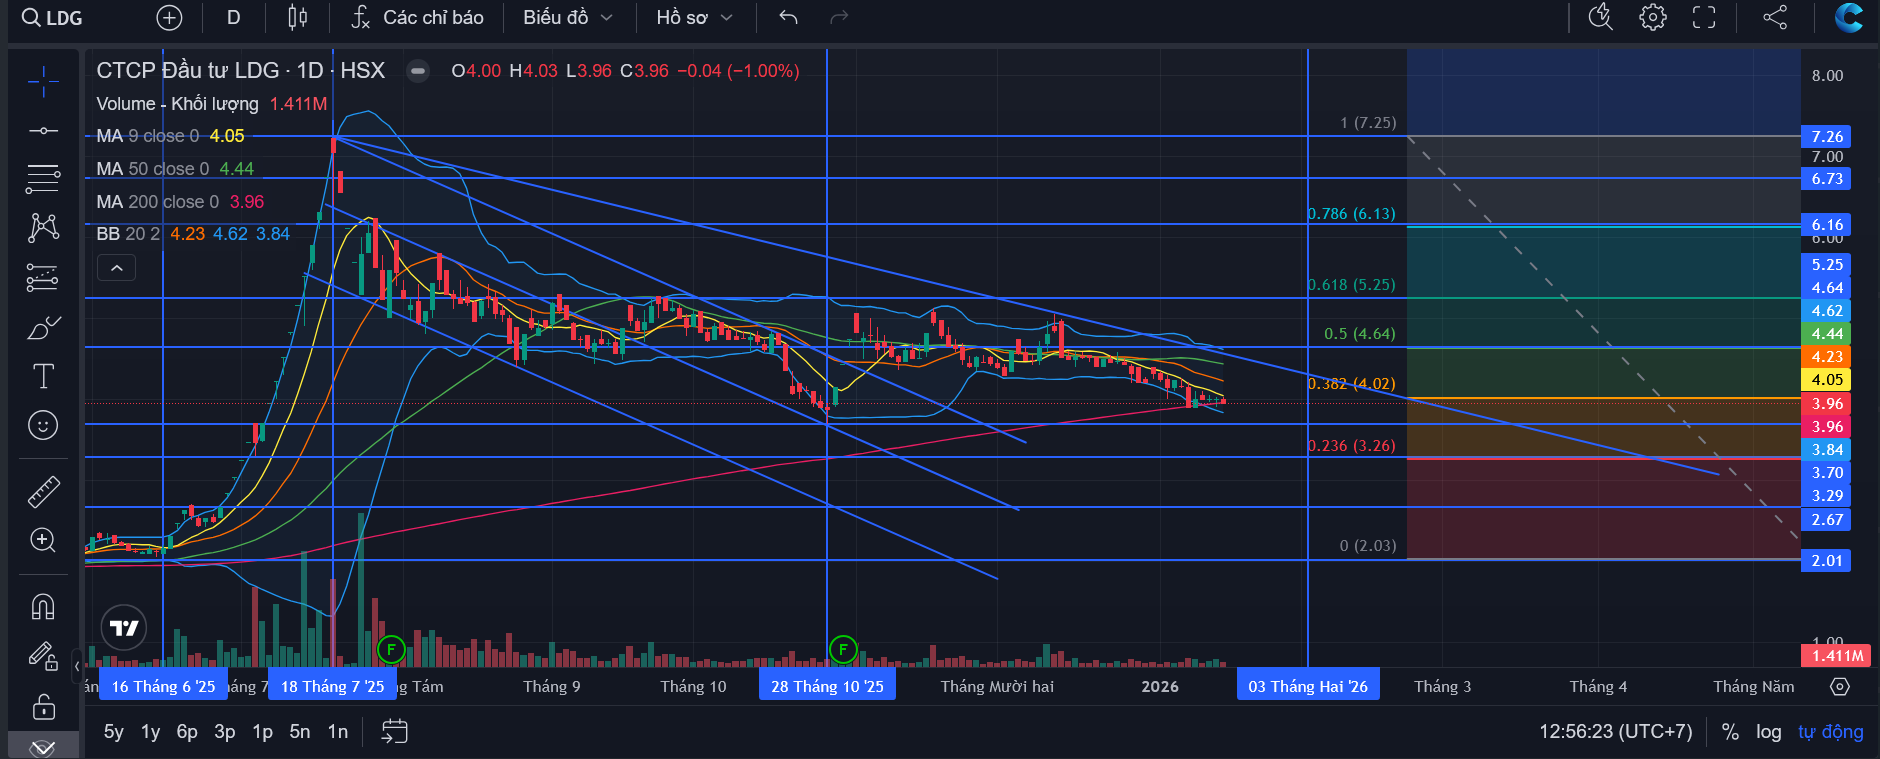Click date label 18 Tháng 7 '25
The image size is (1880, 759).
point(332,686)
